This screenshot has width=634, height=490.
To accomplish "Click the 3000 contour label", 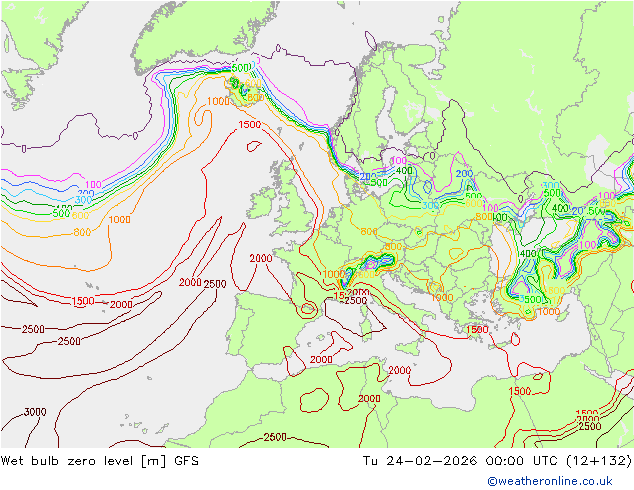I will pyautogui.click(x=35, y=412).
